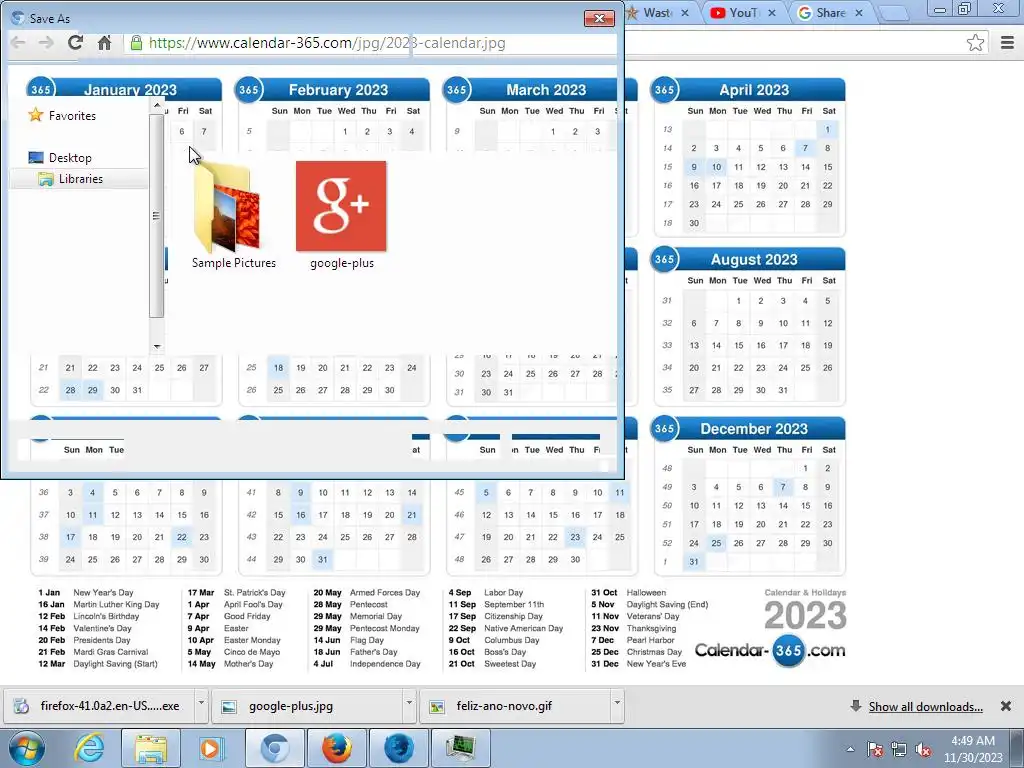Viewport: 1024px width, 768px height.
Task: Click Independence Day in the holiday list
Action: tap(385, 664)
